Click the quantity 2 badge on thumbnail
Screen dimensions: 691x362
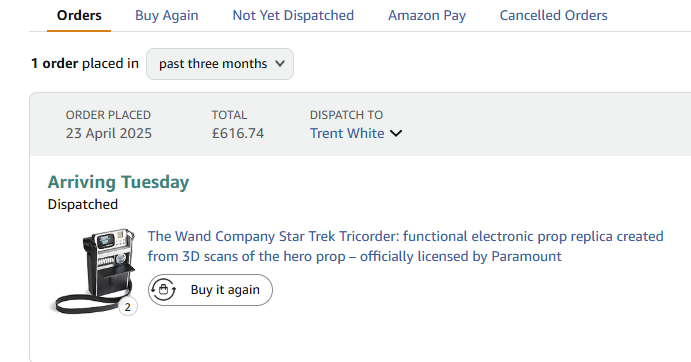coord(127,307)
